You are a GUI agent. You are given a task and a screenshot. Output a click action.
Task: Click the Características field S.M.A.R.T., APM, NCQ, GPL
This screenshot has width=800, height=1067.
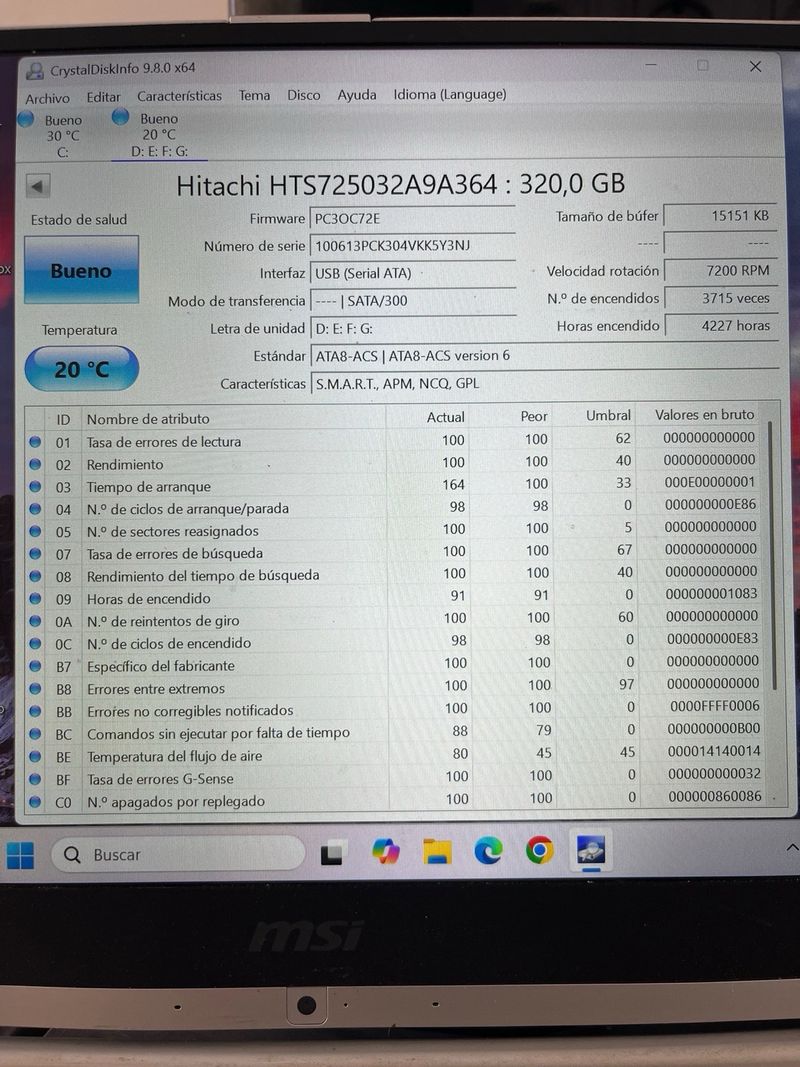544,383
